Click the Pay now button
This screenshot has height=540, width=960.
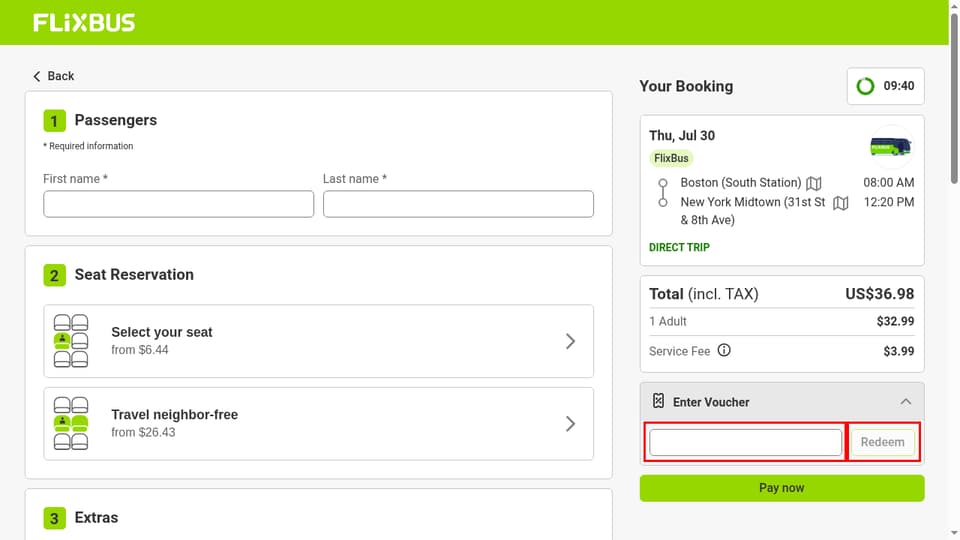[782, 488]
